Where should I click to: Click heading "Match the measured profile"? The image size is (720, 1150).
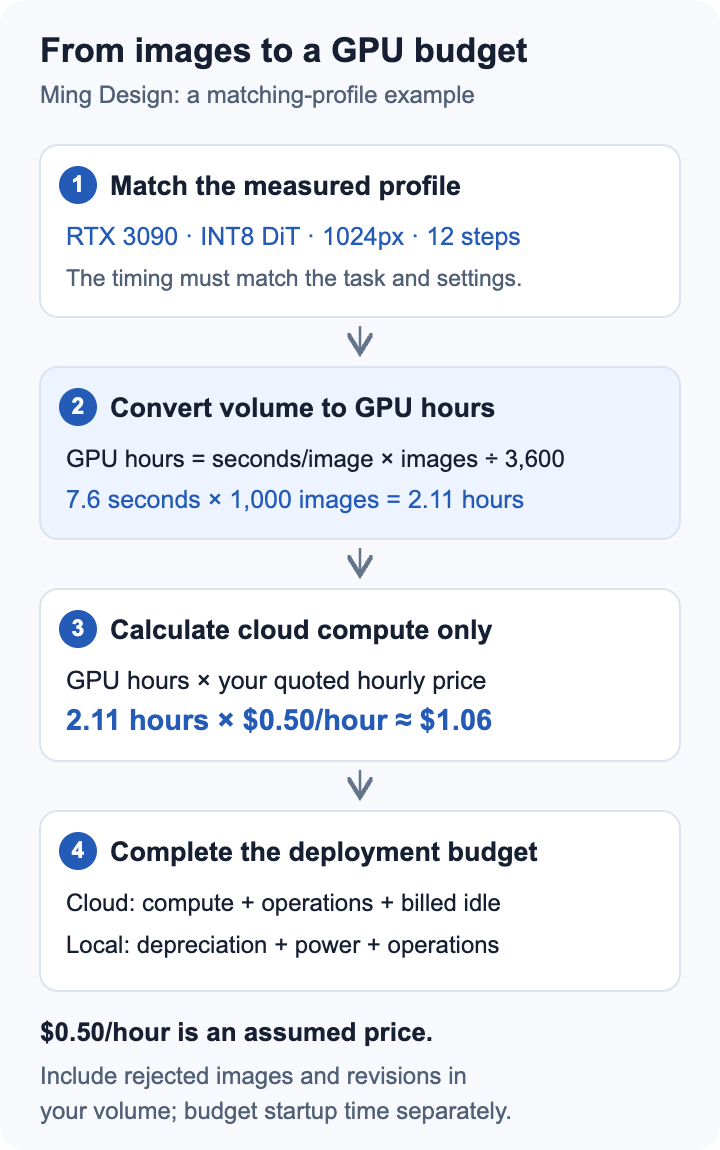coord(285,186)
